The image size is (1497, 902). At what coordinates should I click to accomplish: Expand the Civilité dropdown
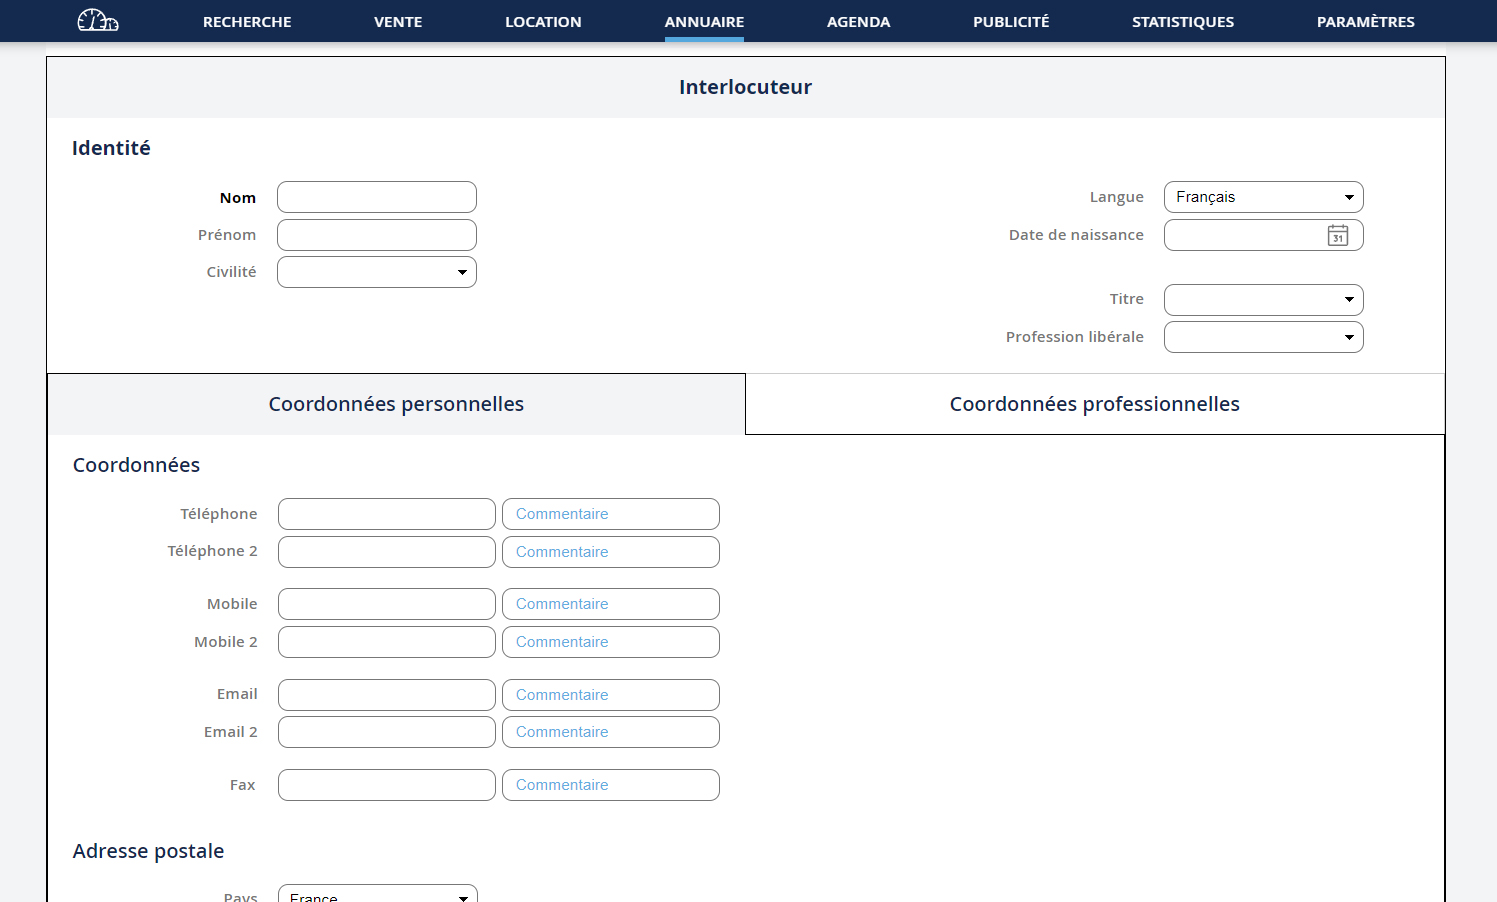click(x=377, y=272)
